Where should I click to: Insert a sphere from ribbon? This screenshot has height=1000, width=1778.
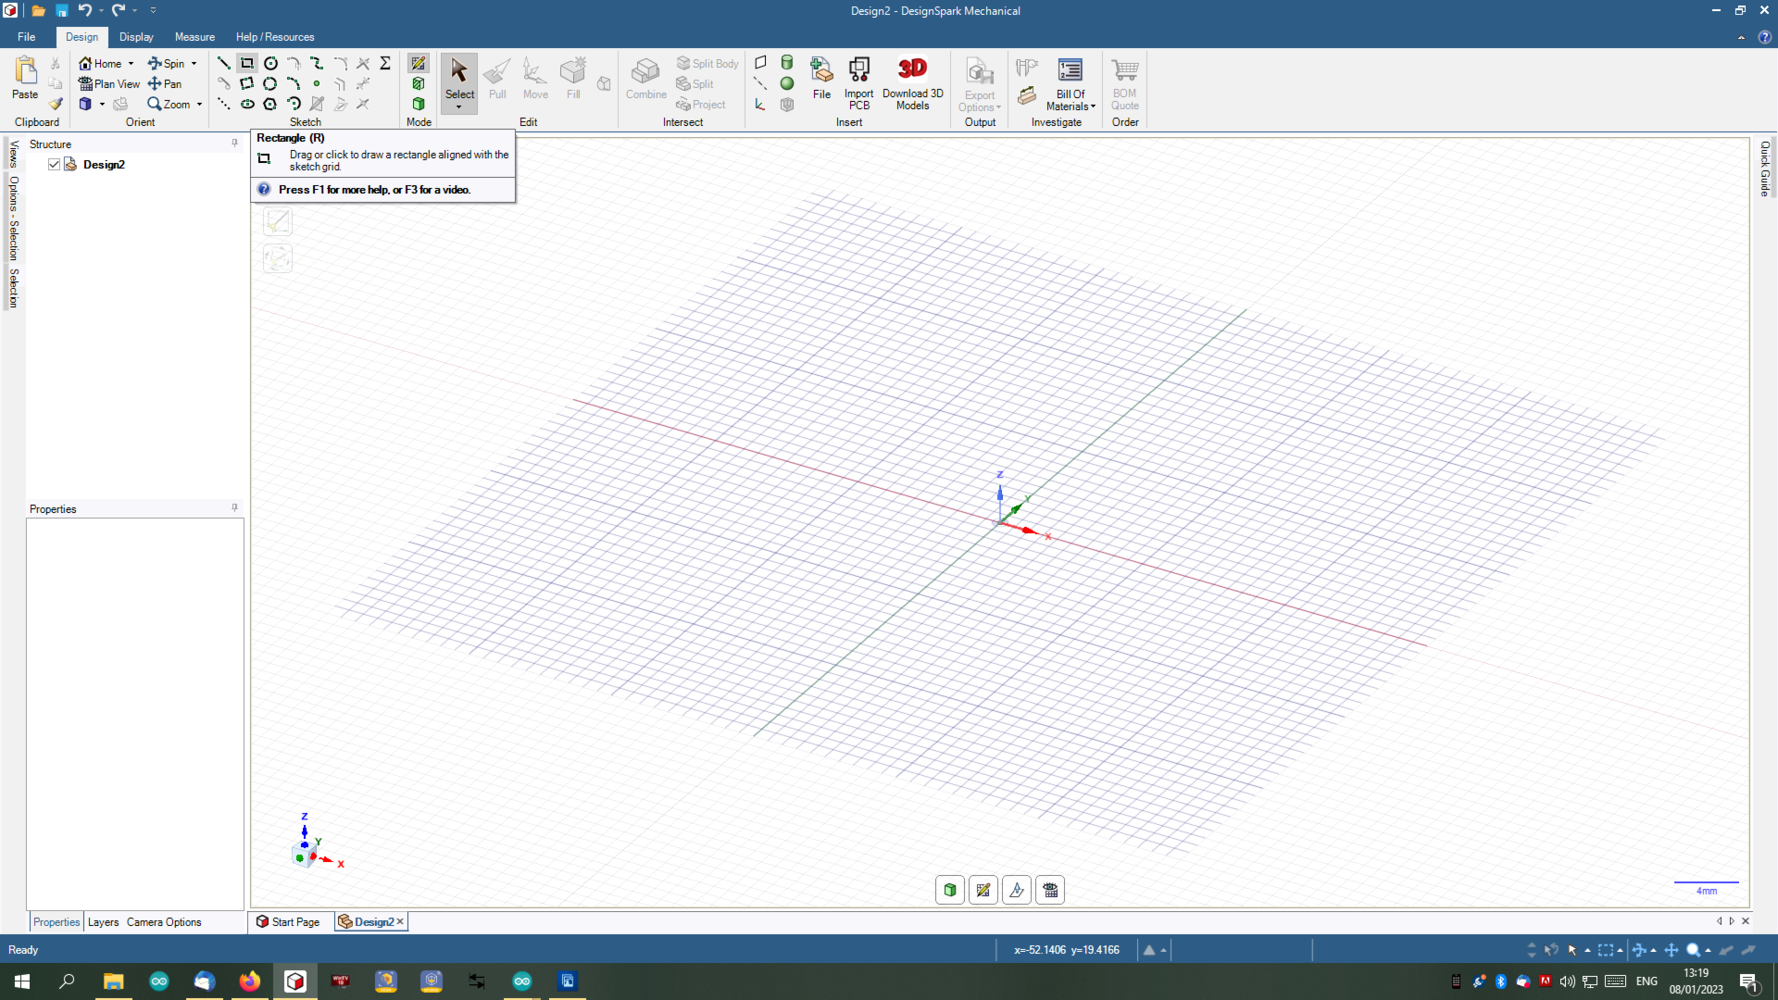coord(787,84)
